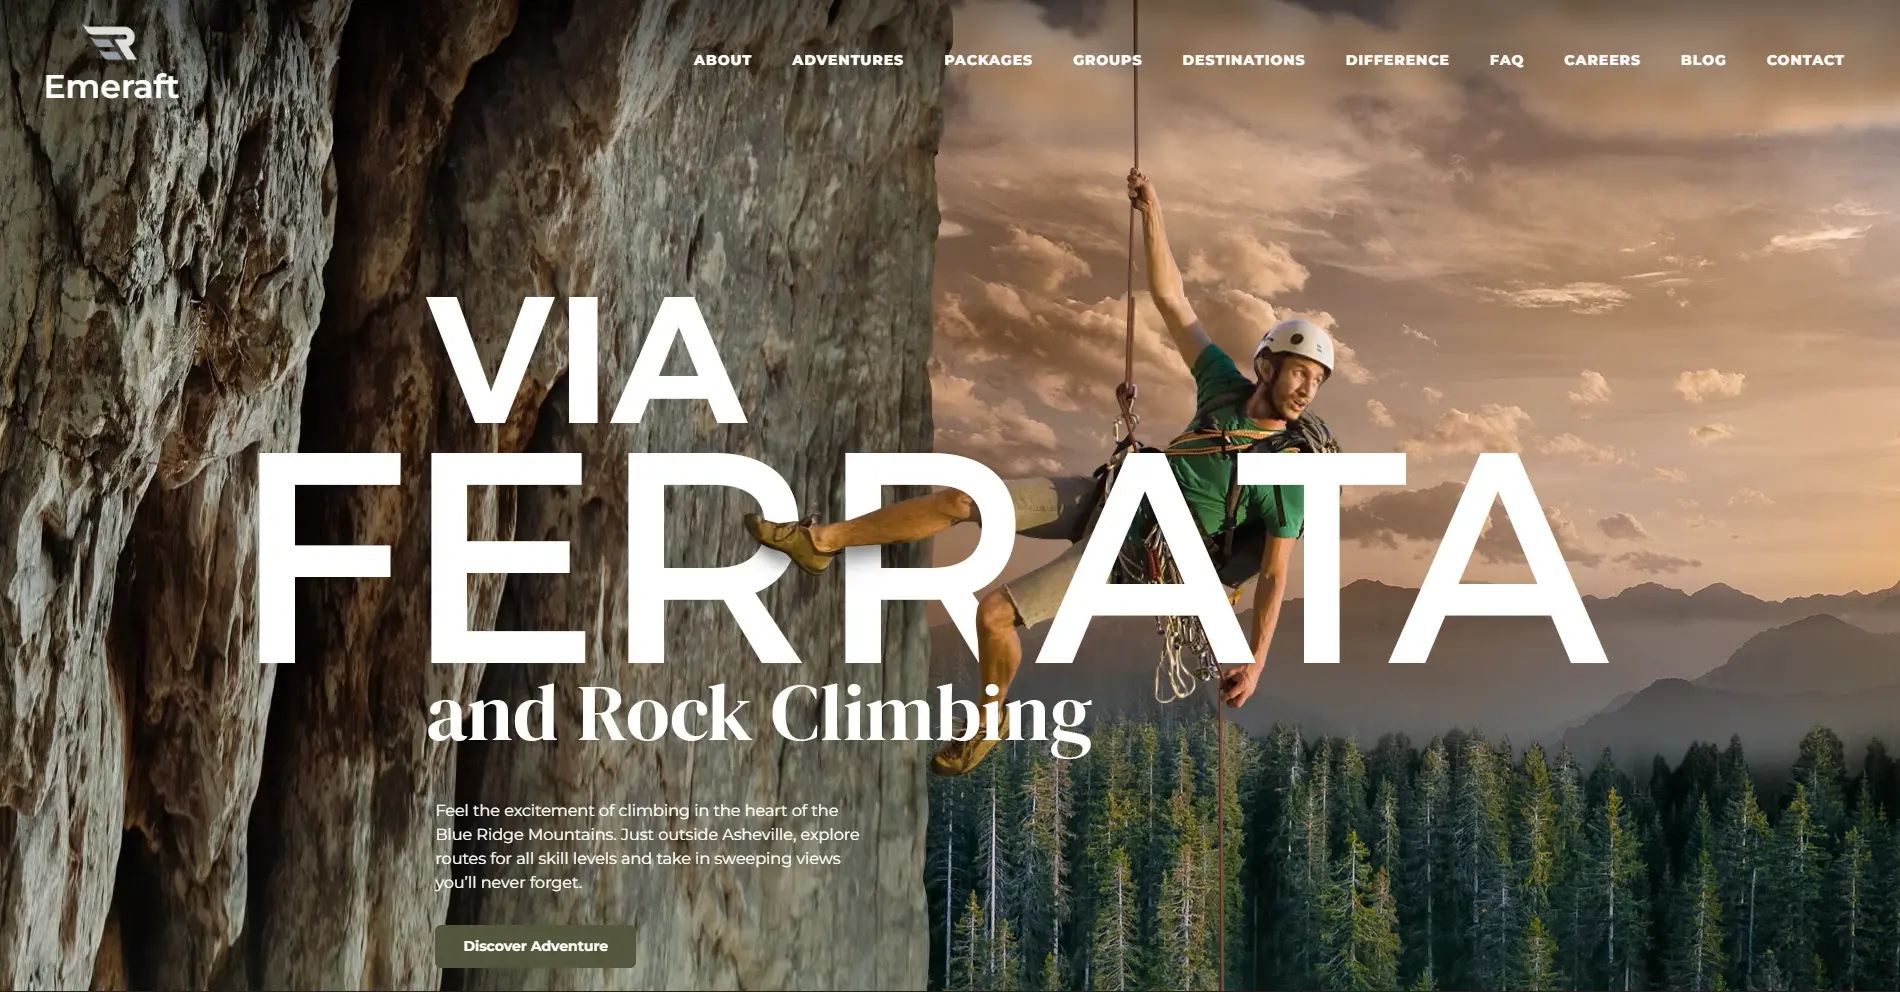Open the Contact page link

click(x=1805, y=60)
